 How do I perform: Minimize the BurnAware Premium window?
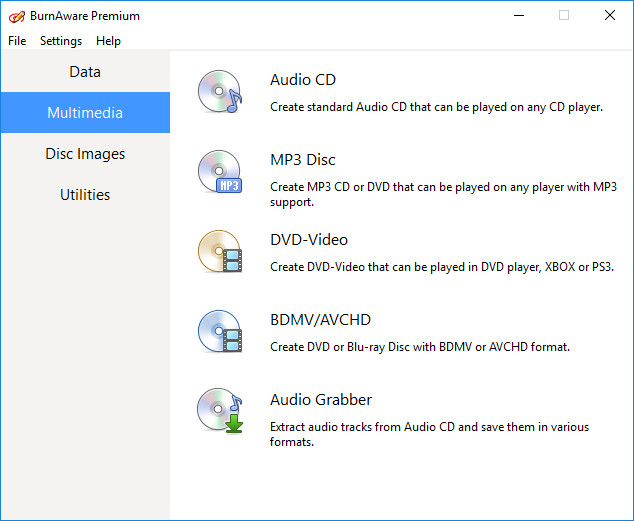(x=519, y=16)
